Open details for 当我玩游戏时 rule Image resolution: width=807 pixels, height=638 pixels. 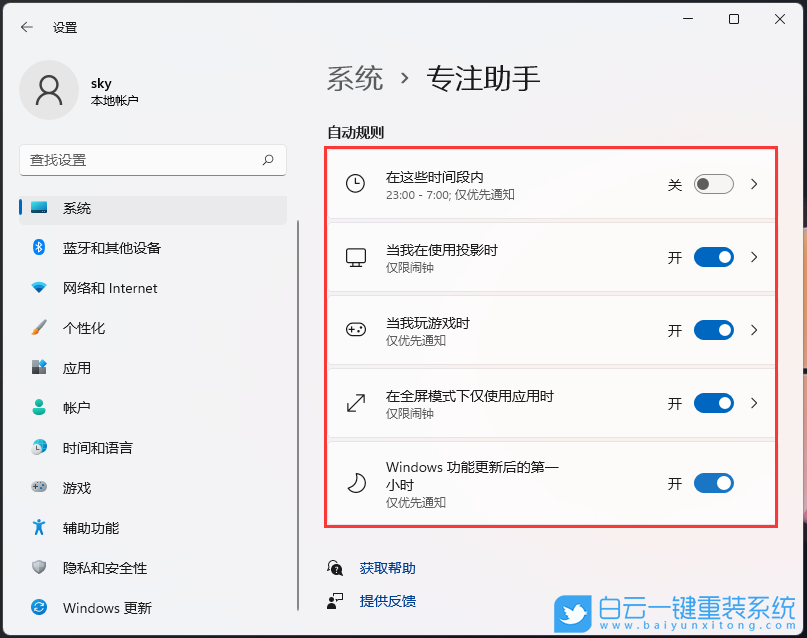[753, 330]
